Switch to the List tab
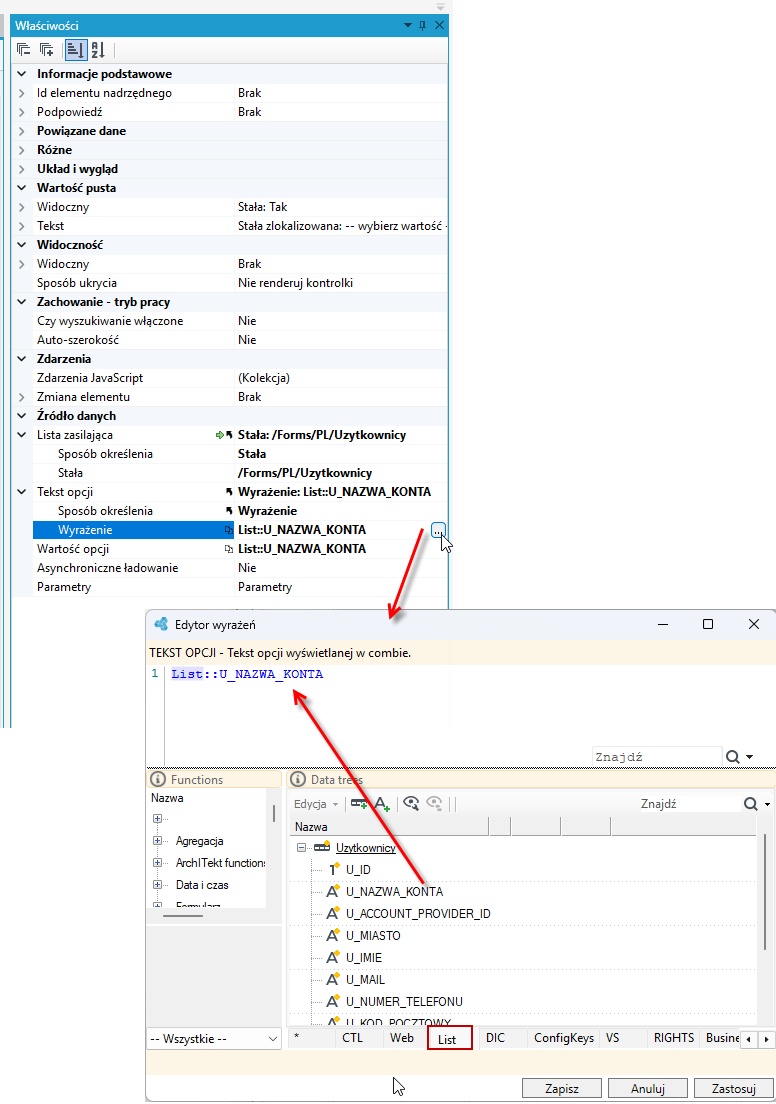This screenshot has width=776, height=1104. pyautogui.click(x=449, y=1039)
